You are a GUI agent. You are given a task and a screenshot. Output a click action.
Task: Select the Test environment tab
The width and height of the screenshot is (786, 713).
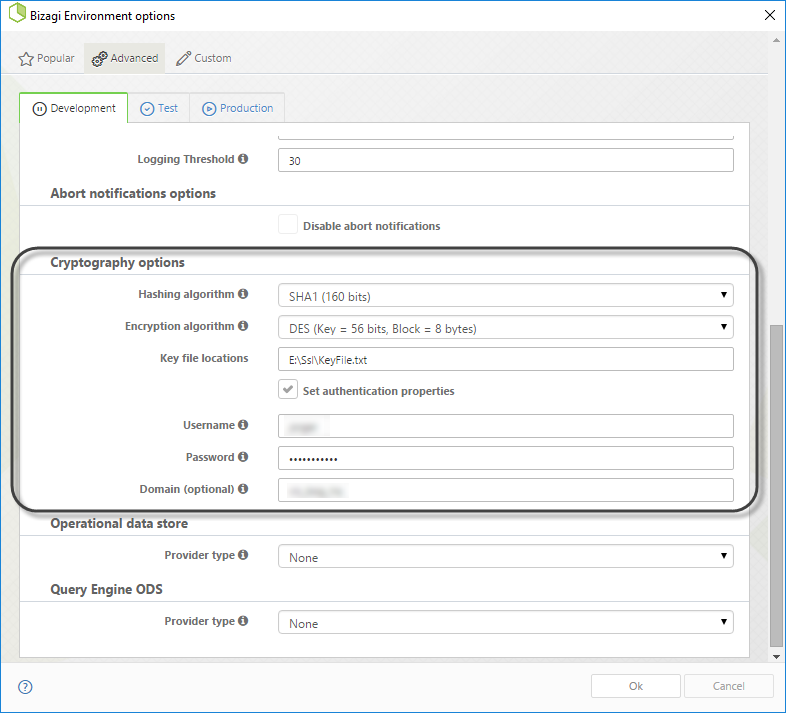(x=159, y=108)
